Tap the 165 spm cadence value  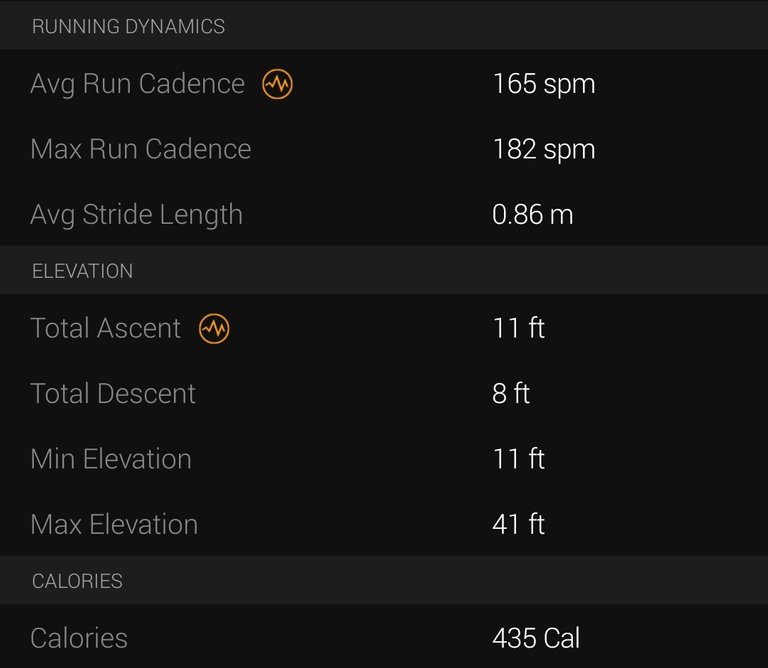click(x=544, y=84)
